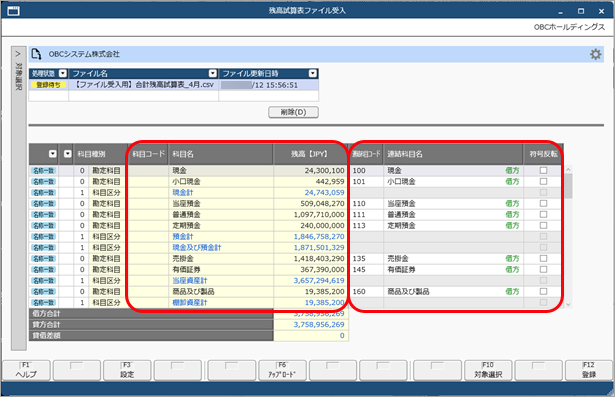Click the window menu icon in title bar
615x397 pixels.
[x=13, y=11]
